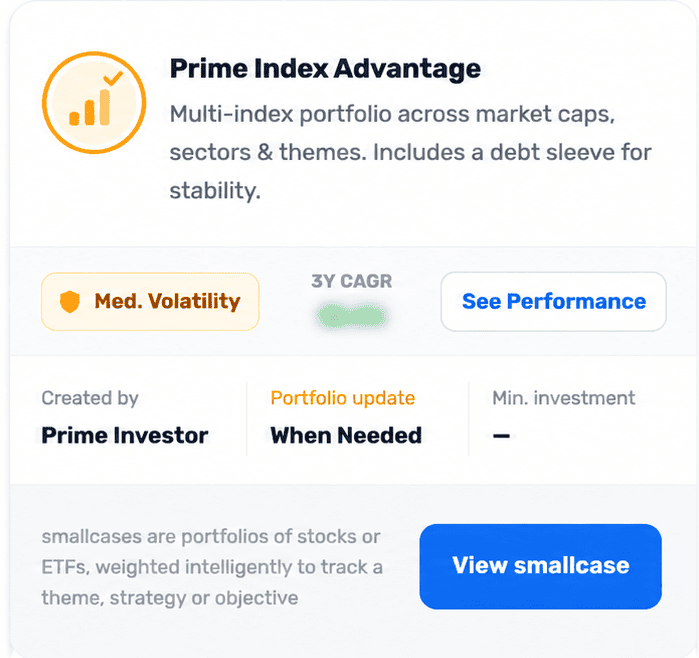The width and height of the screenshot is (699, 658).
Task: Click the Min. investment dash value
Action: [501, 436]
